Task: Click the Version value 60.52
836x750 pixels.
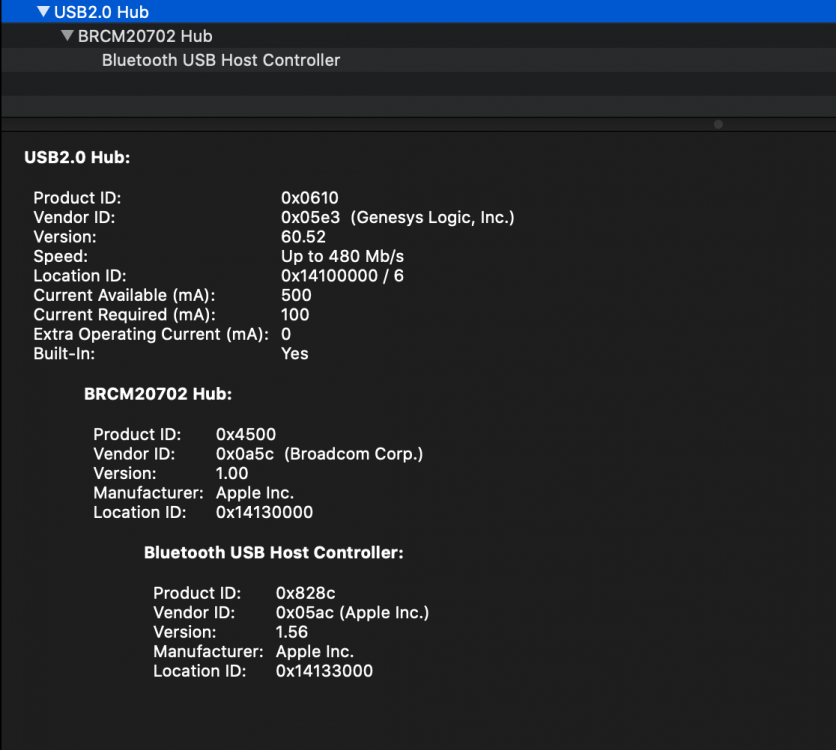Action: (303, 237)
